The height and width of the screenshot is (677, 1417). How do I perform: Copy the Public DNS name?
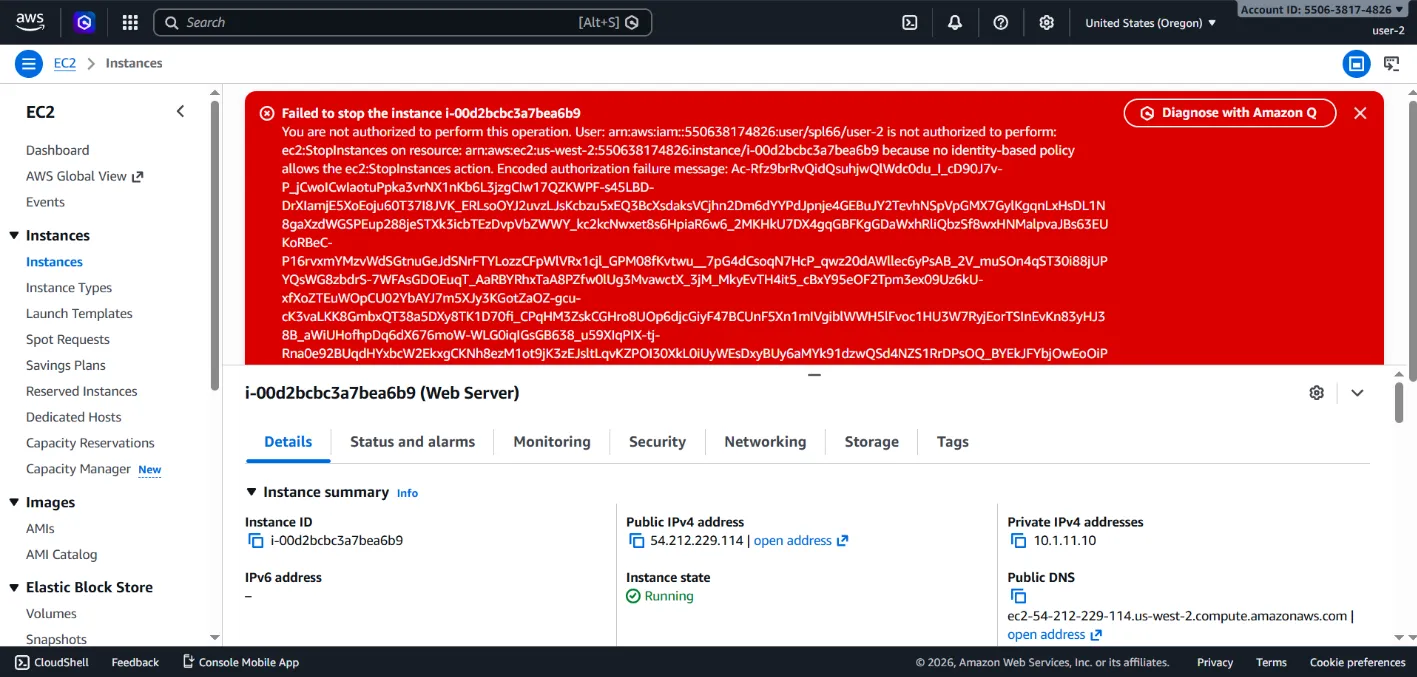1018,597
